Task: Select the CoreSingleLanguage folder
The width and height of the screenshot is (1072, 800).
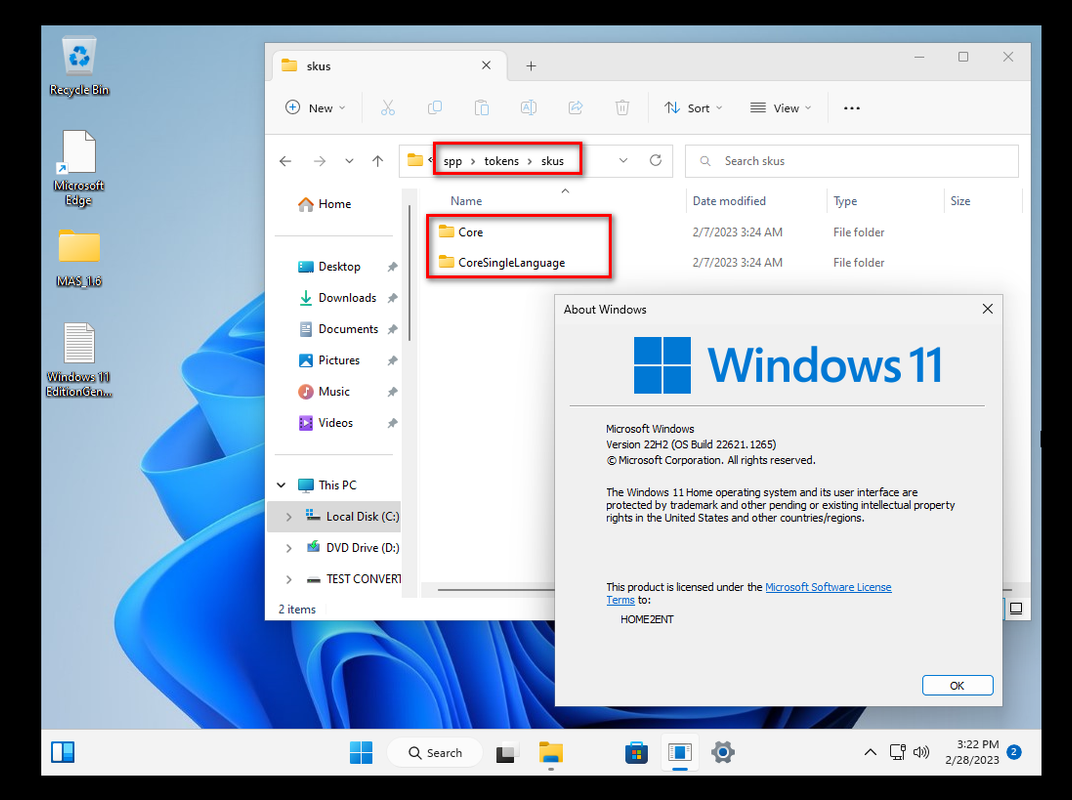Action: click(511, 263)
